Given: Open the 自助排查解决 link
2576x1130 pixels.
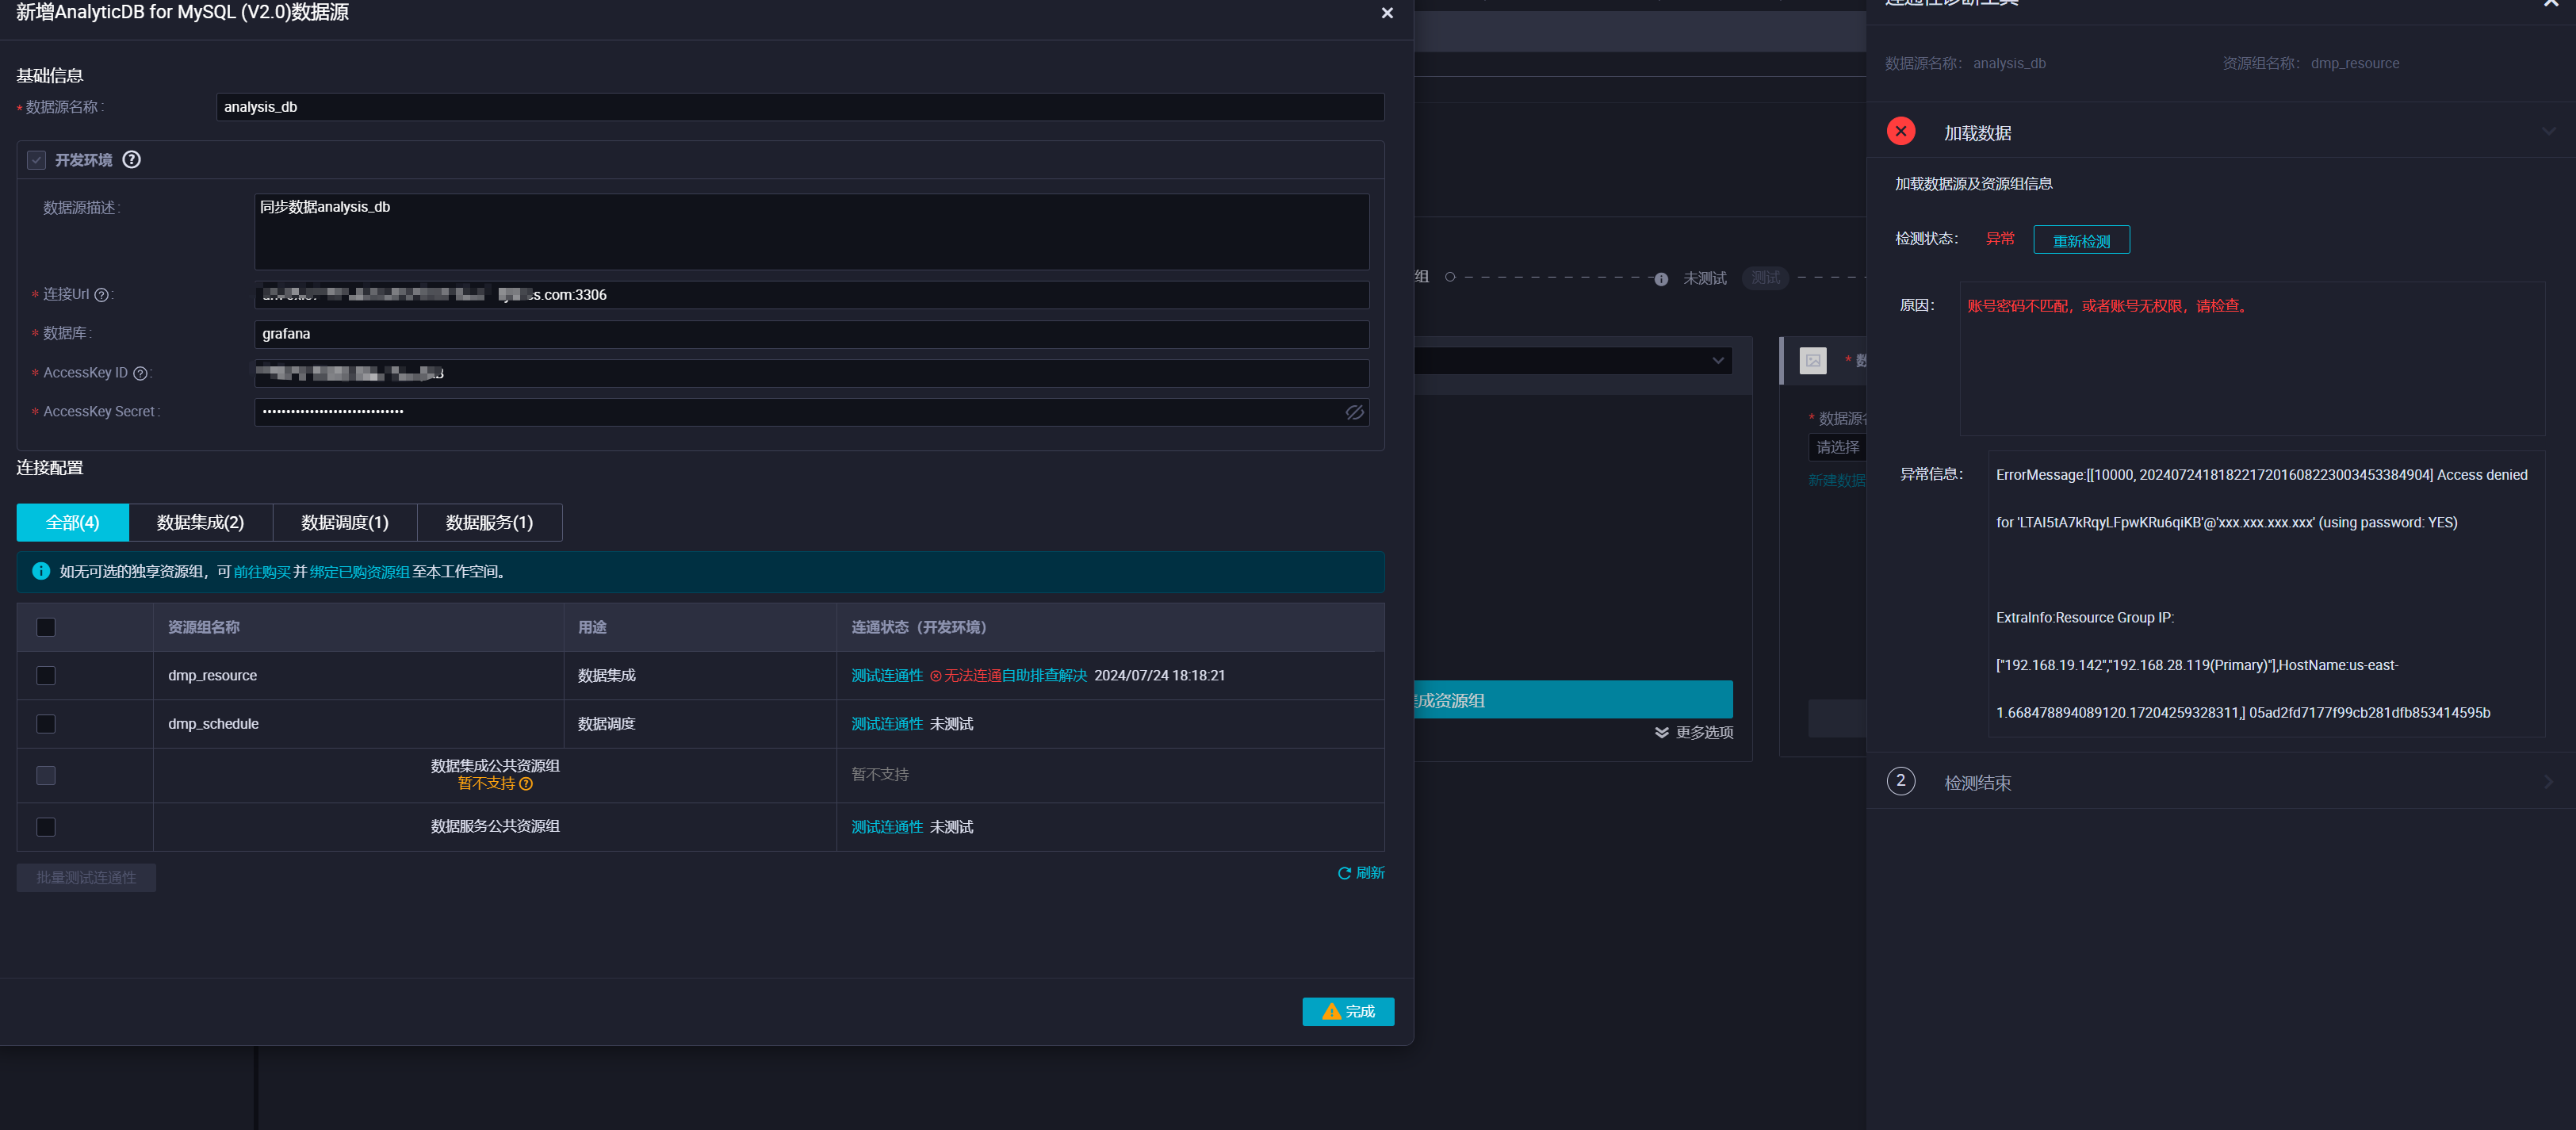Looking at the screenshot, I should click(1044, 676).
